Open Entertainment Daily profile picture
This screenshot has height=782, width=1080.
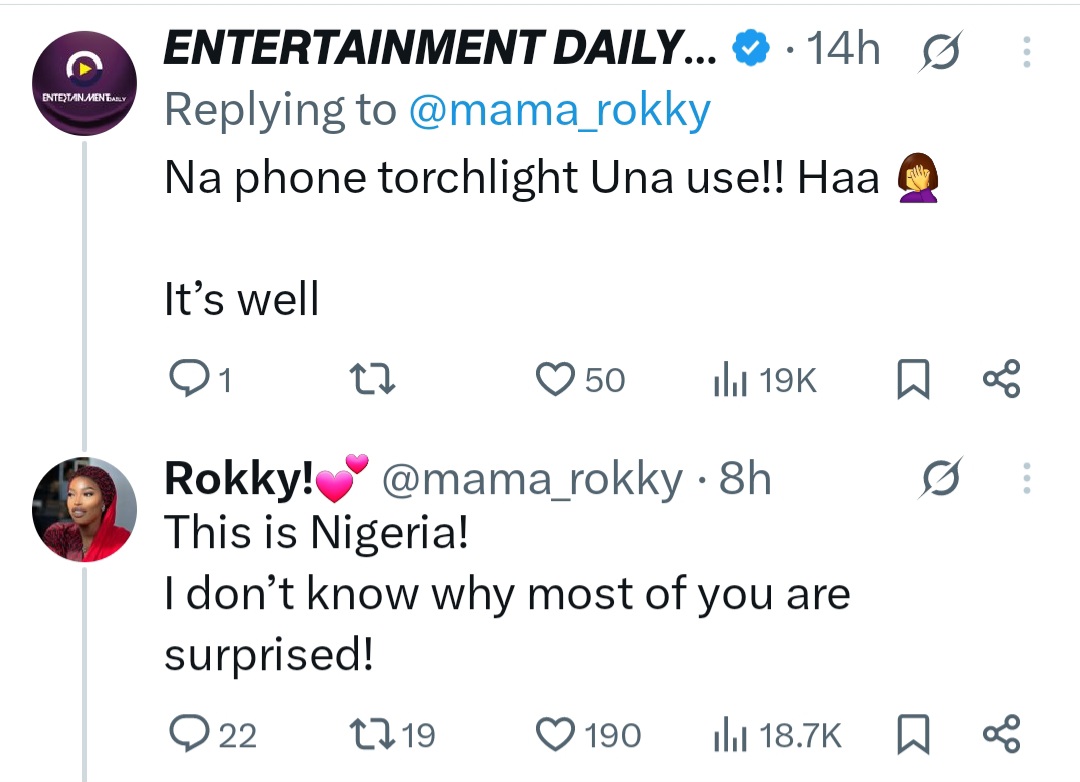click(x=84, y=83)
